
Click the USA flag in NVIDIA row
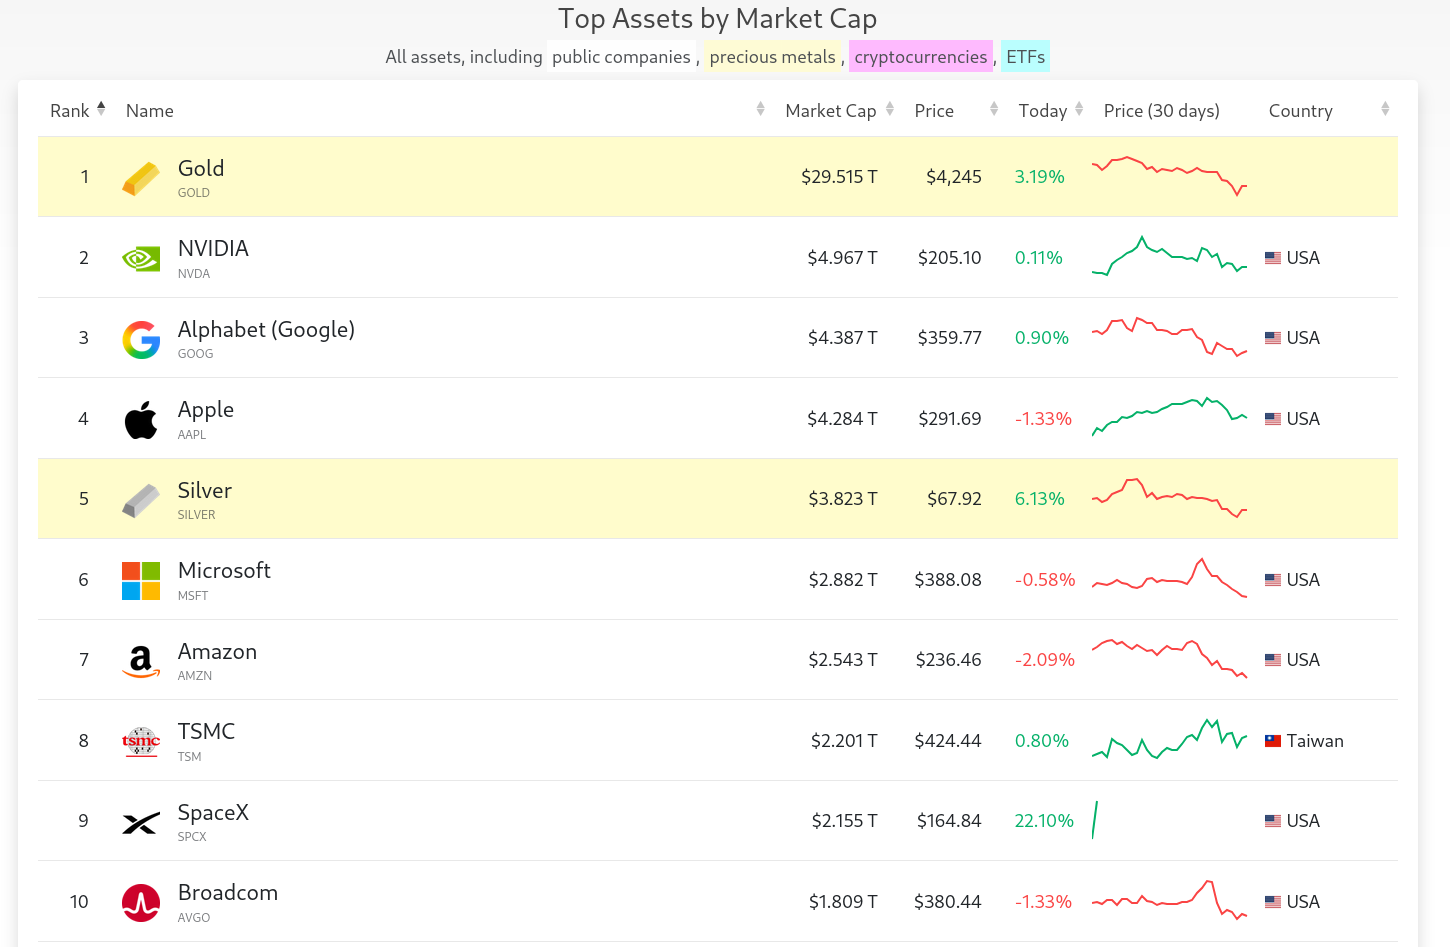(x=1273, y=258)
